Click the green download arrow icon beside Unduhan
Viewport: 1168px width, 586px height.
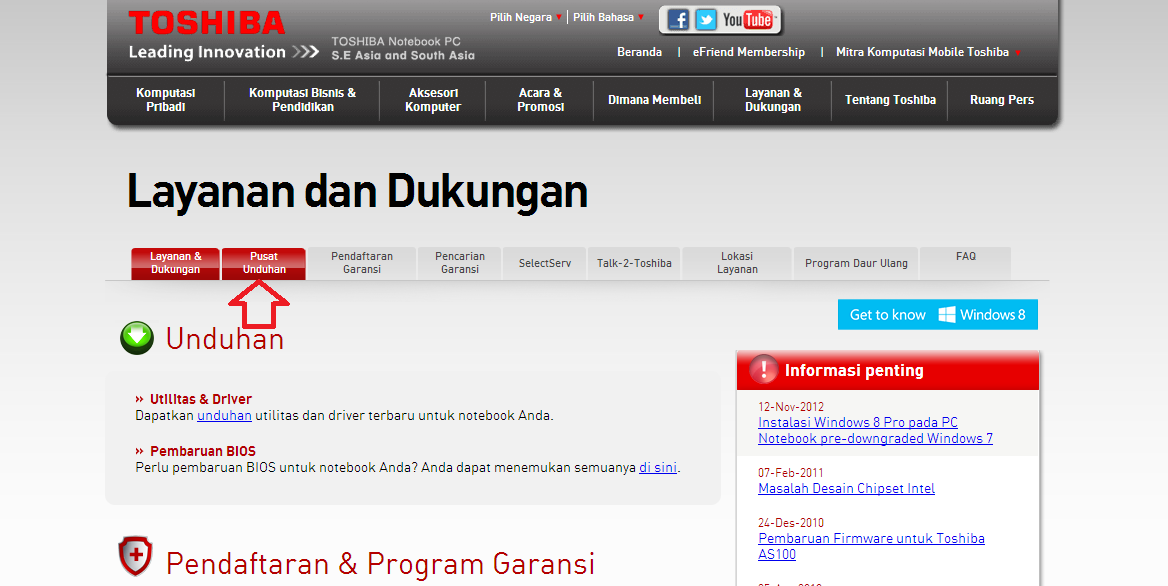click(137, 338)
